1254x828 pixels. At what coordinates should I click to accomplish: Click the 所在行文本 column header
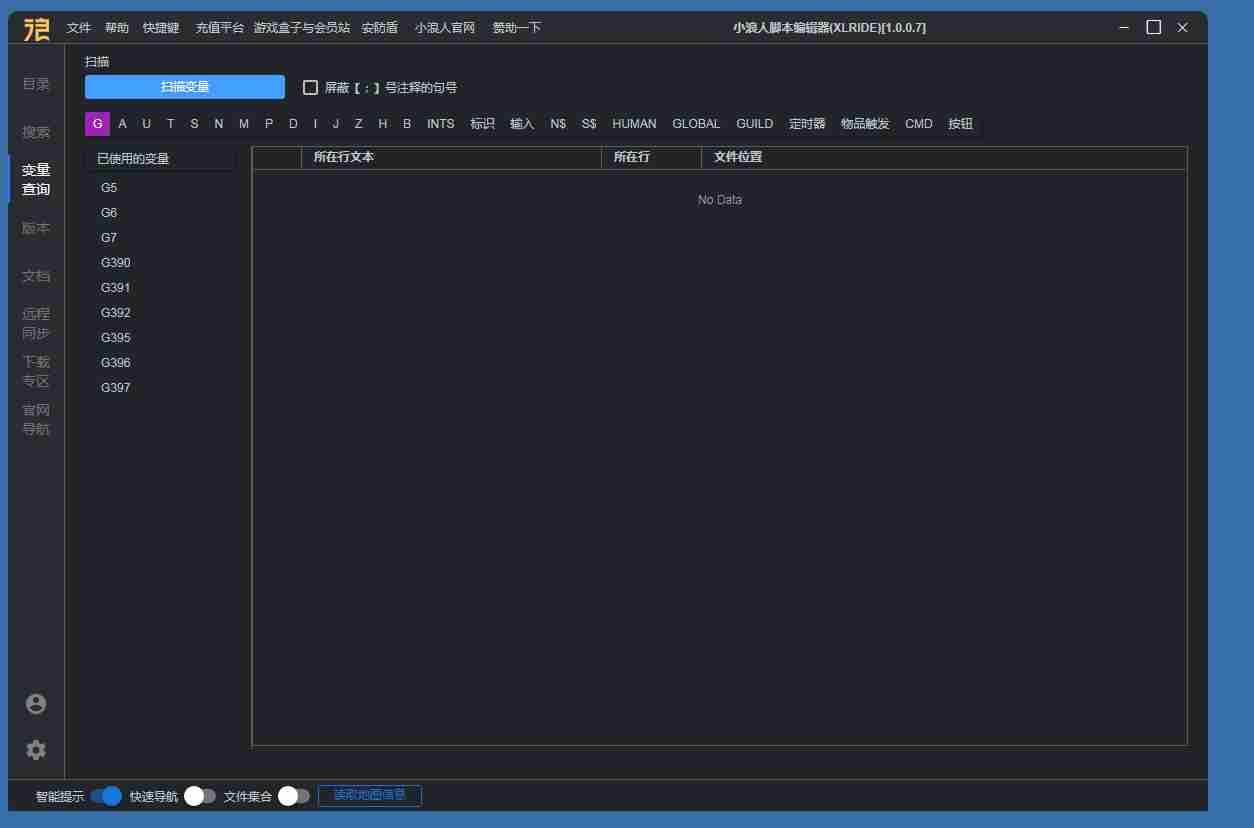(x=344, y=158)
